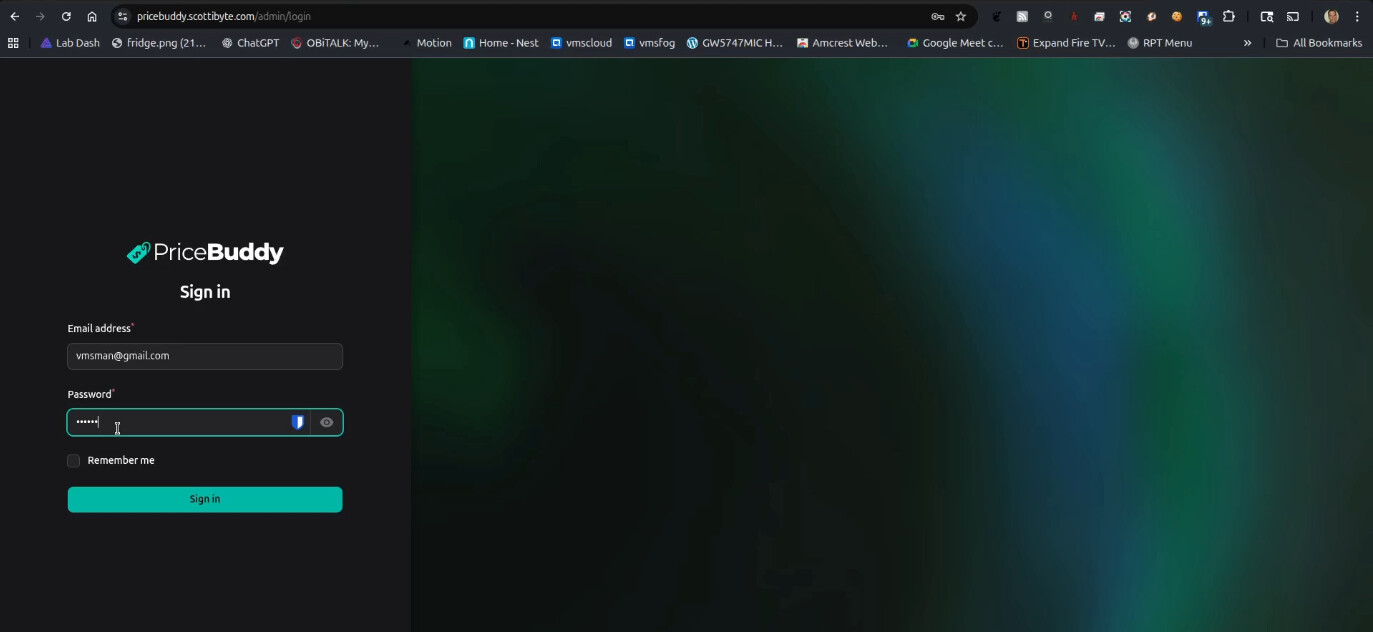Go to browser home page icon

92,16
